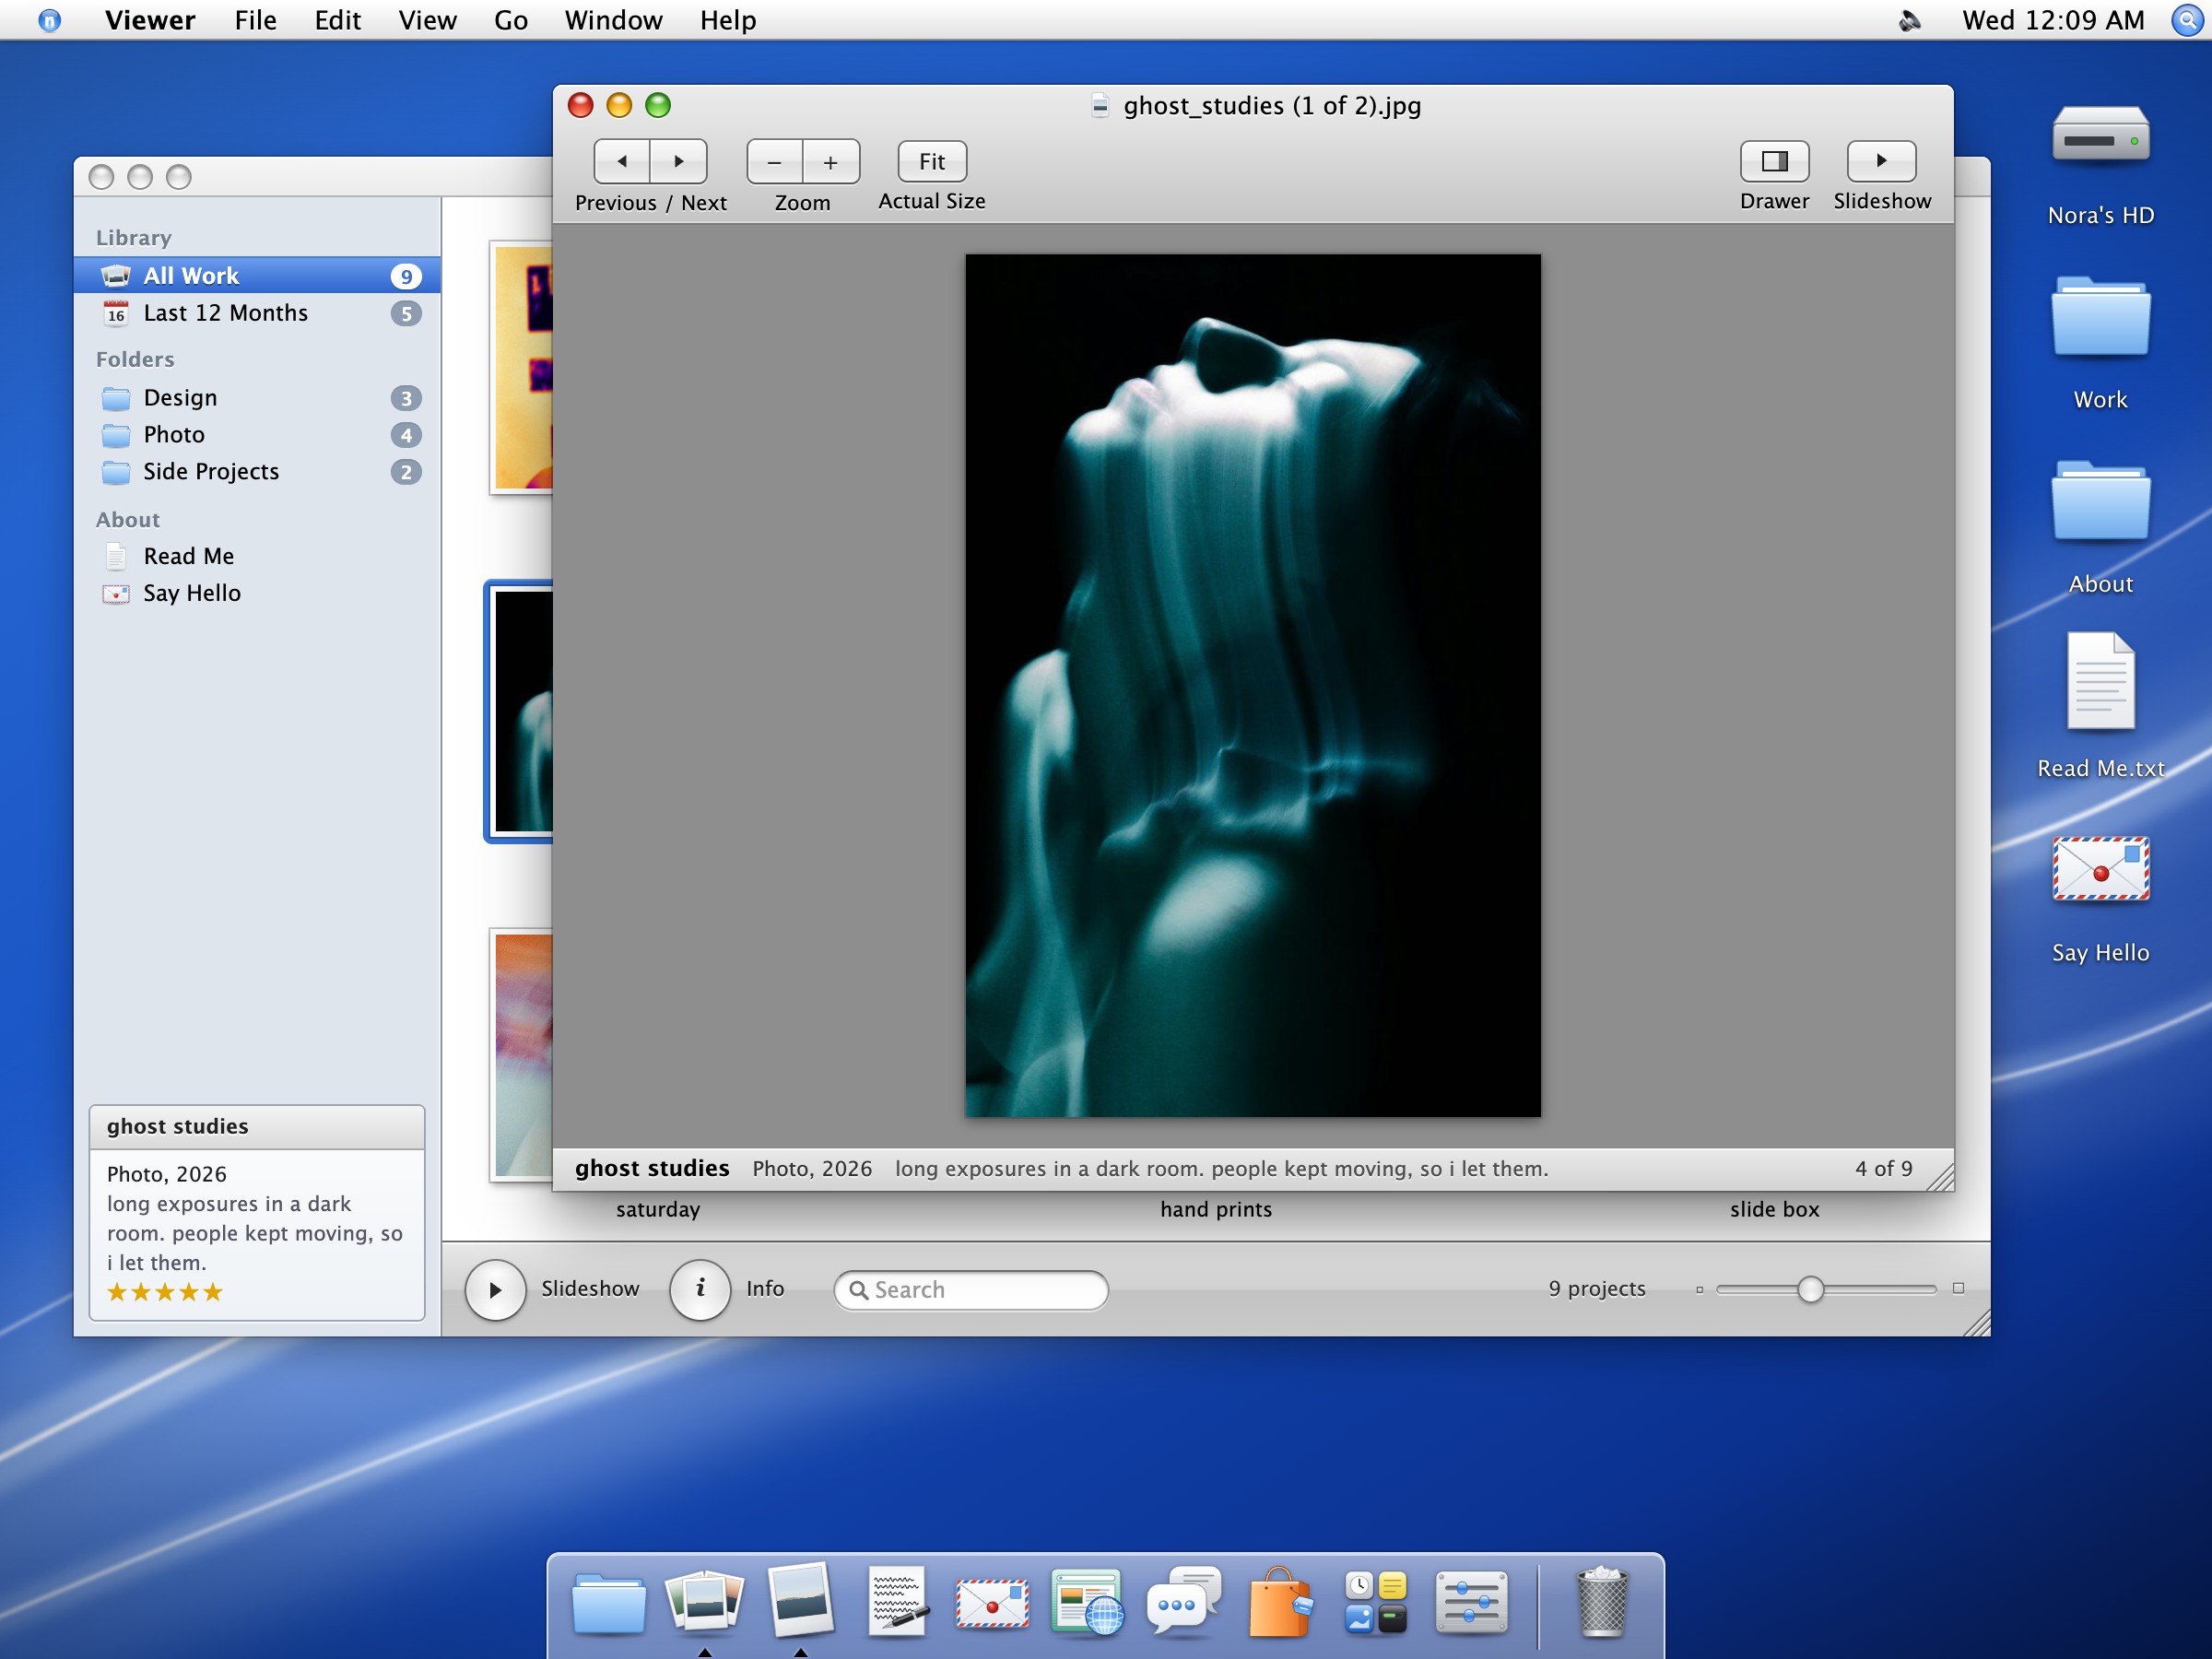This screenshot has width=2212, height=1659.
Task: Select All Work in the Library sidebar
Action: pyautogui.click(x=257, y=275)
